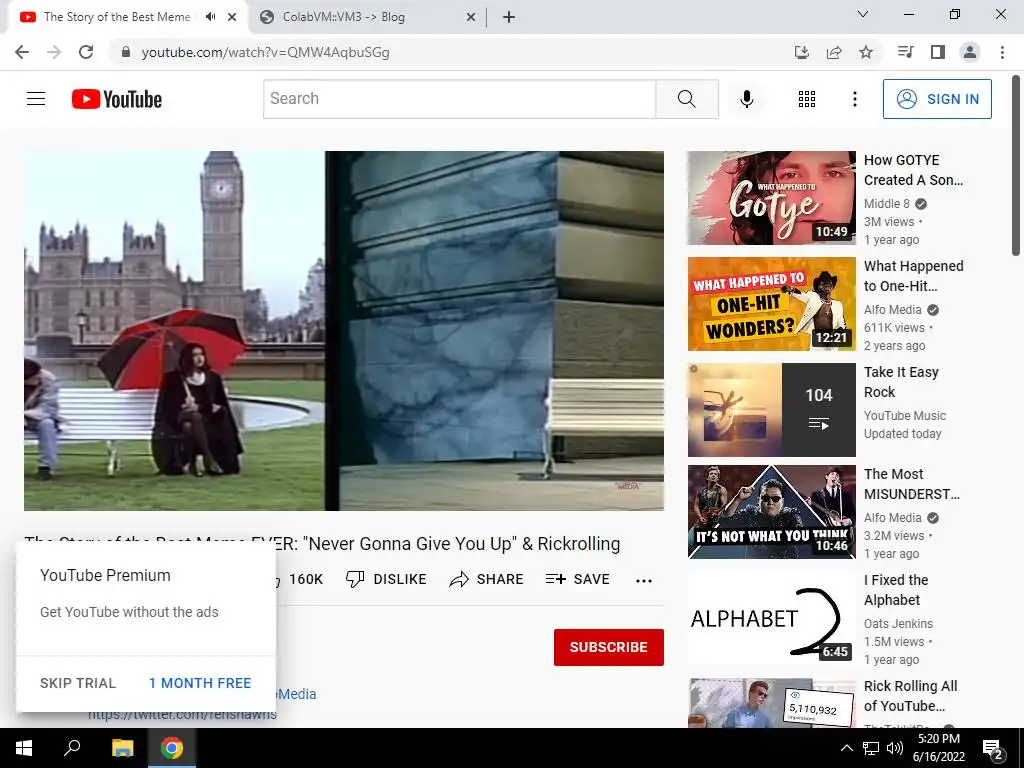Click the title 'How GOTYE Created A Son...'
Screen dimensions: 1024x768
(913, 170)
